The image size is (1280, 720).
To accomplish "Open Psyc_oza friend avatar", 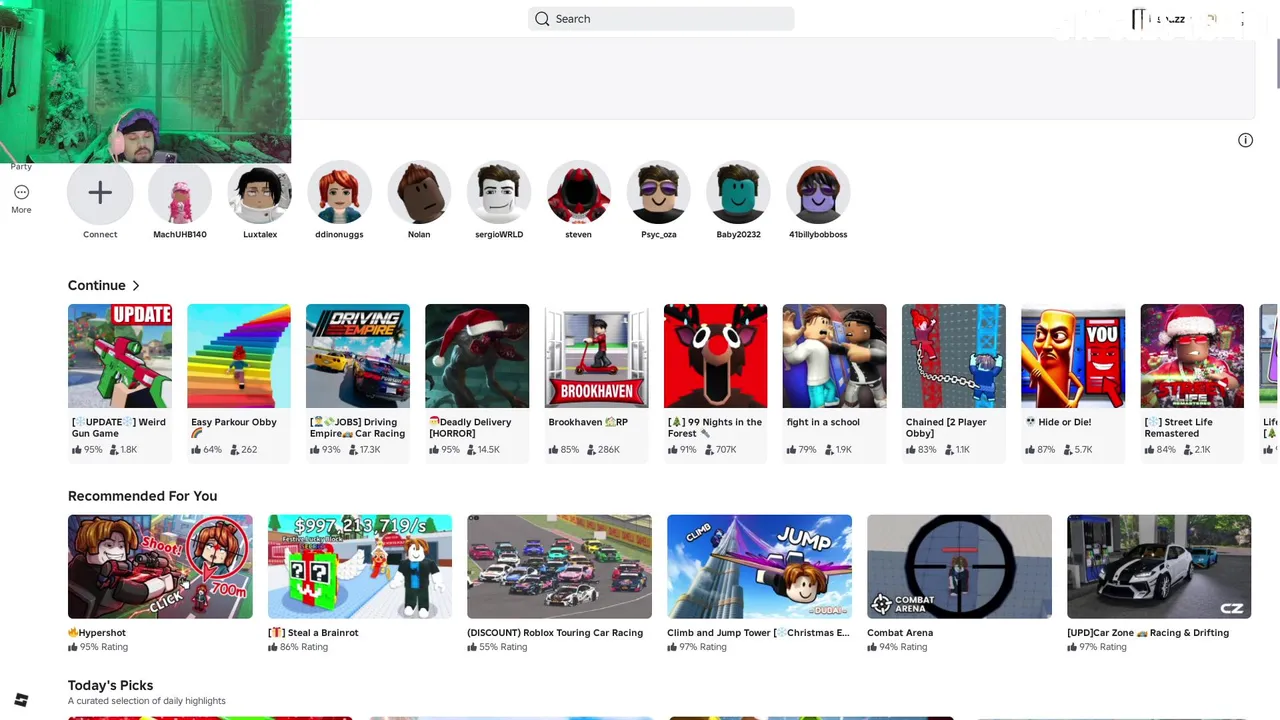I will (x=658, y=193).
